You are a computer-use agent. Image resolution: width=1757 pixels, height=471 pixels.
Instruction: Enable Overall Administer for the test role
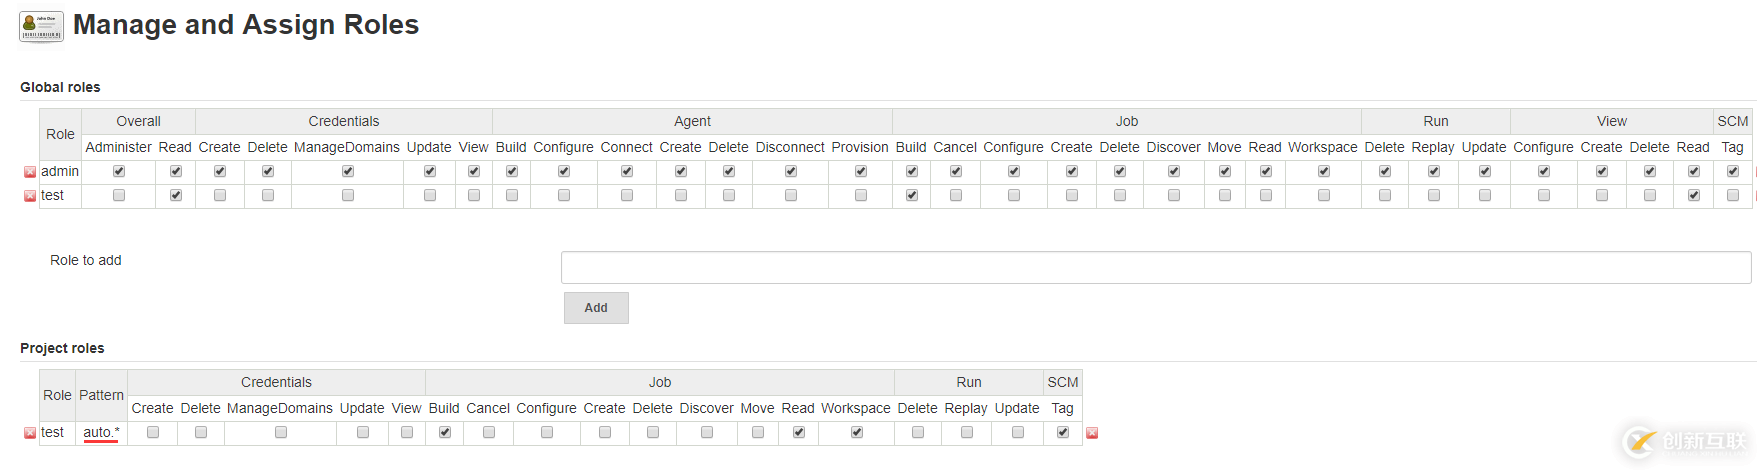coord(119,195)
